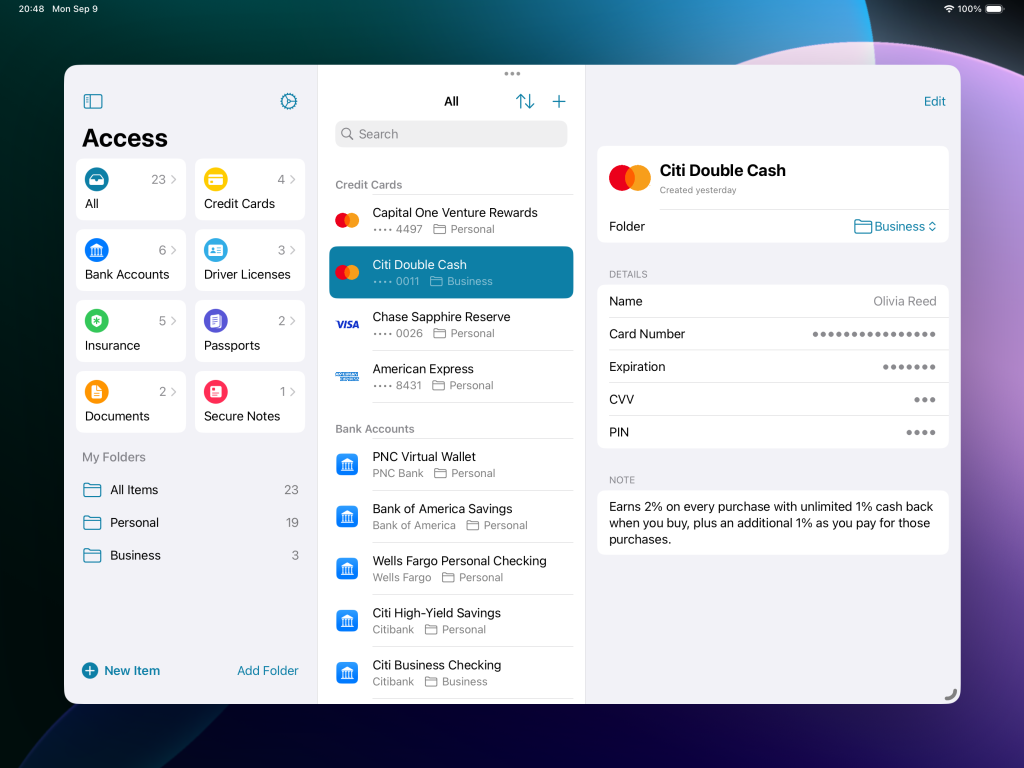
Task: Expand the Credit Cards category chevron
Action: click(x=292, y=180)
